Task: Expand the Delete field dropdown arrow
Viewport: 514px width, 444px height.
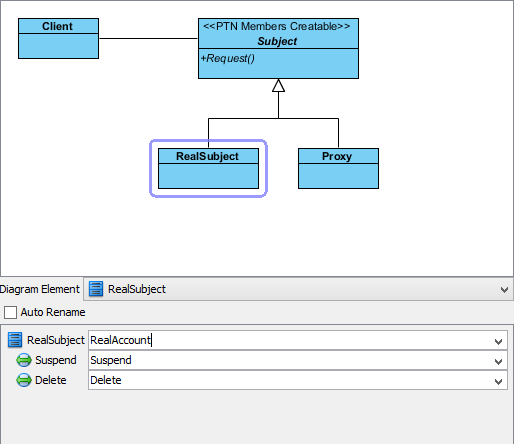Action: click(498, 381)
